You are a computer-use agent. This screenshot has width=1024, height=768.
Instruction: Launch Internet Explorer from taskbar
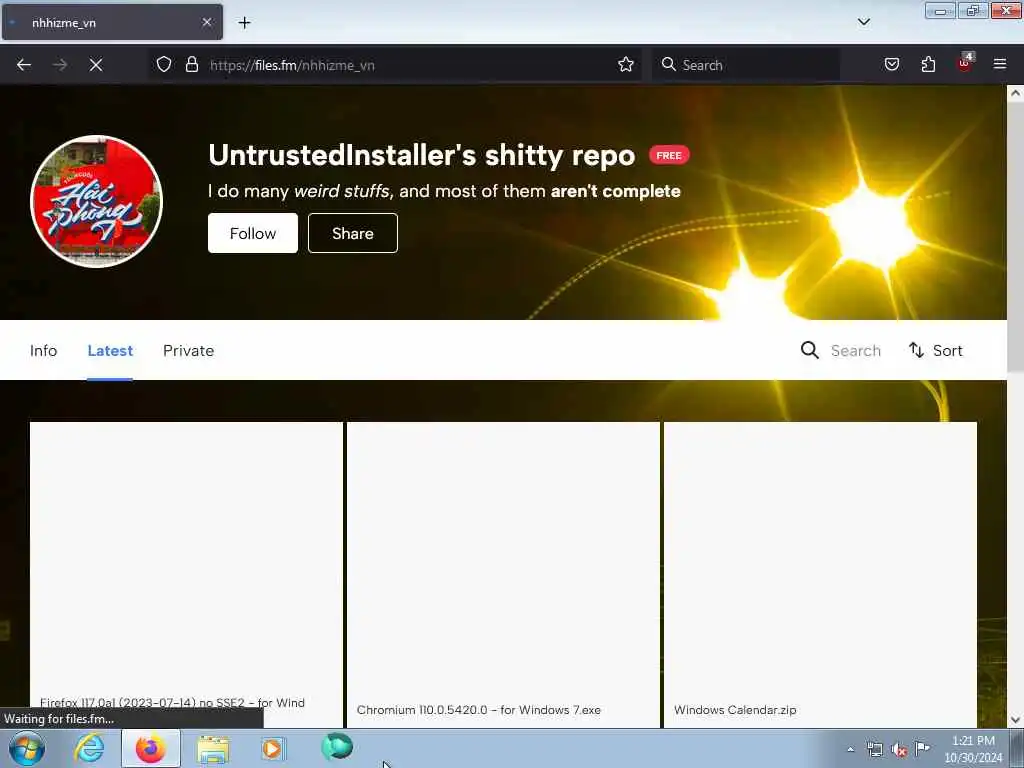[89, 748]
